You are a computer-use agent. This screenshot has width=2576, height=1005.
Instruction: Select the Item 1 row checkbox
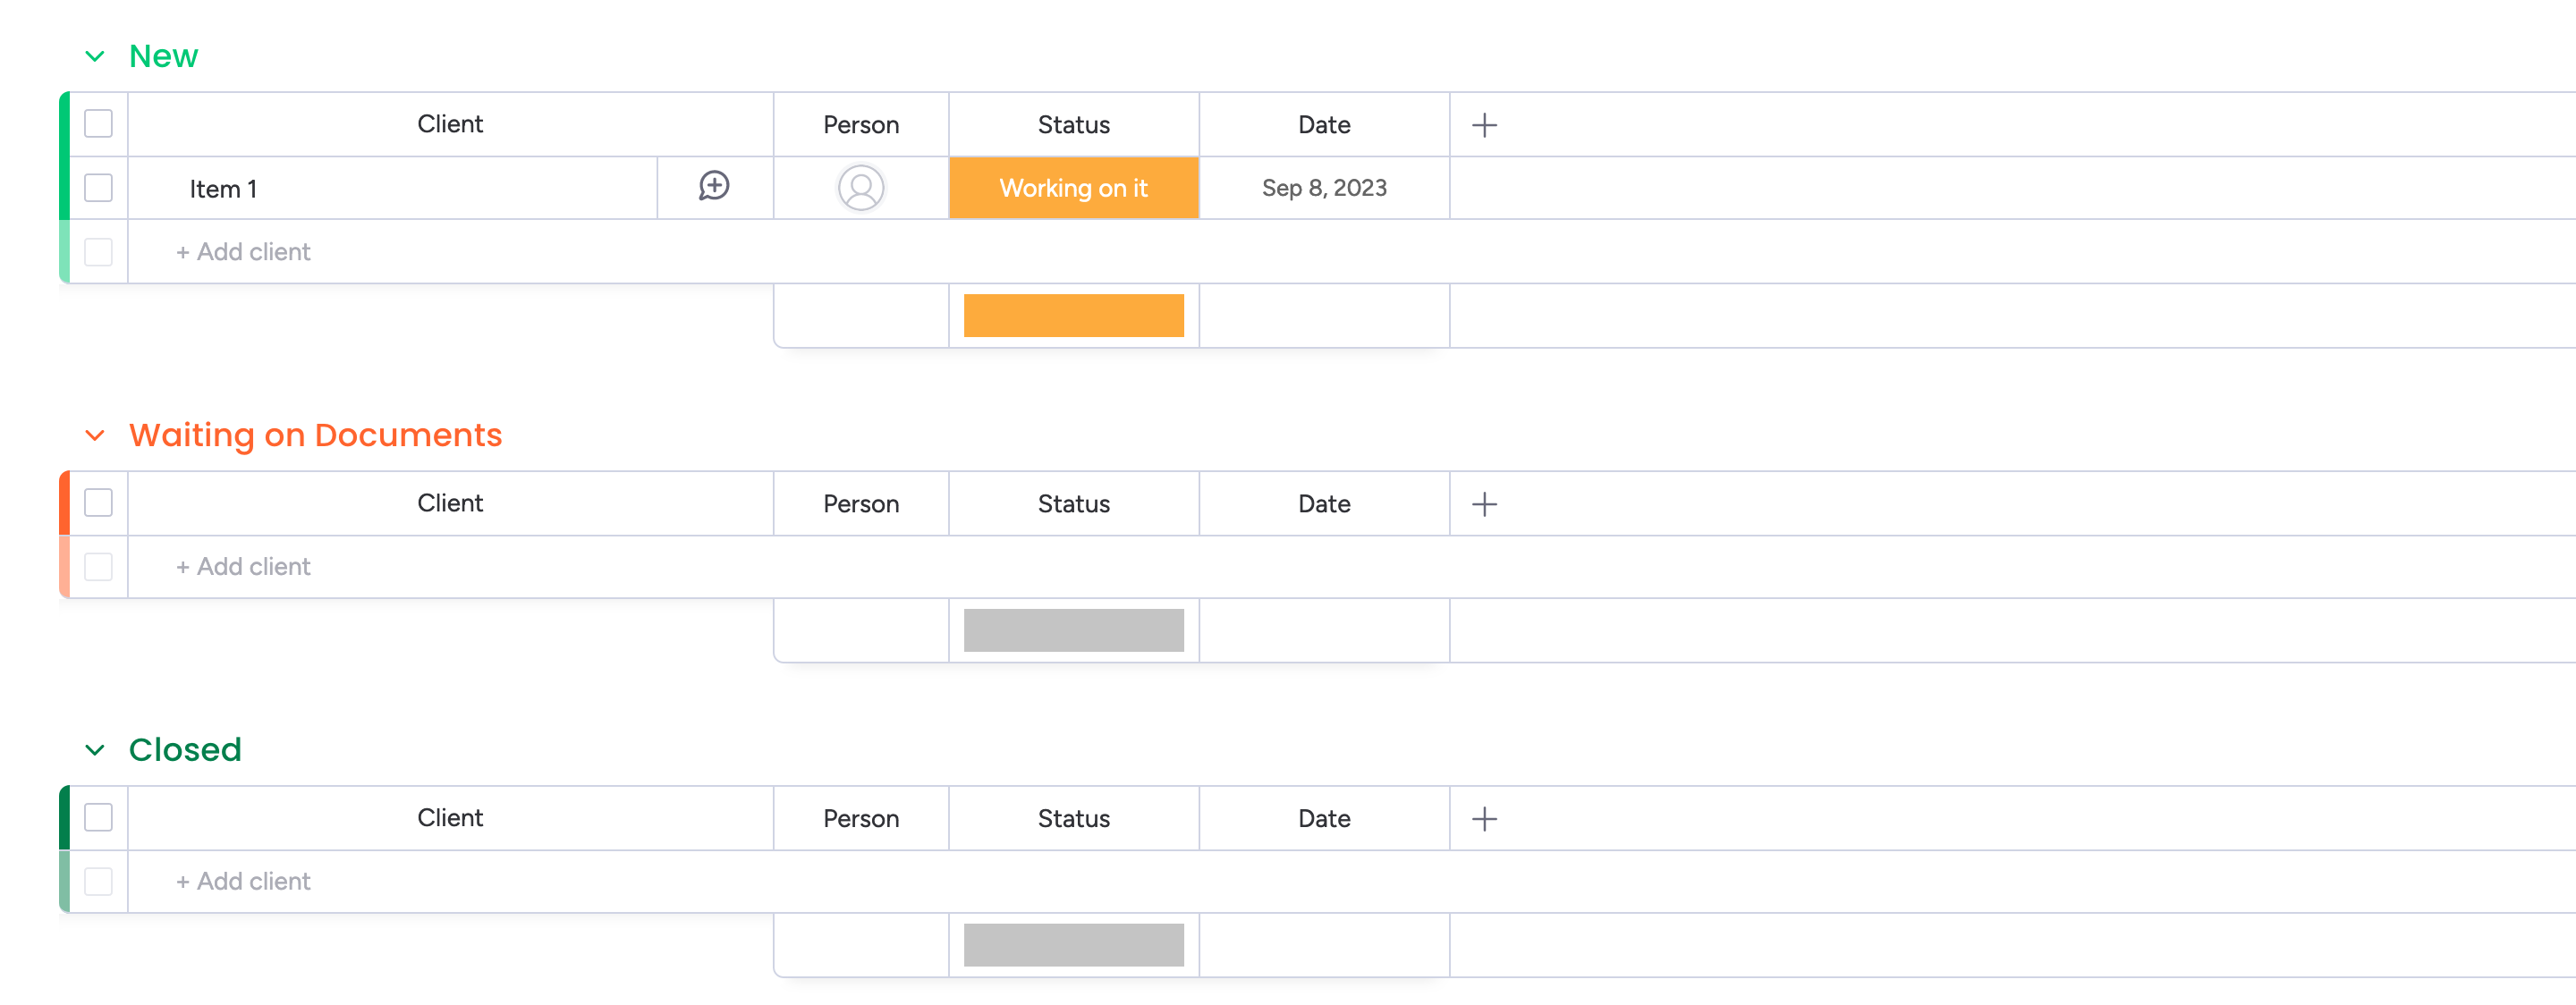(98, 188)
